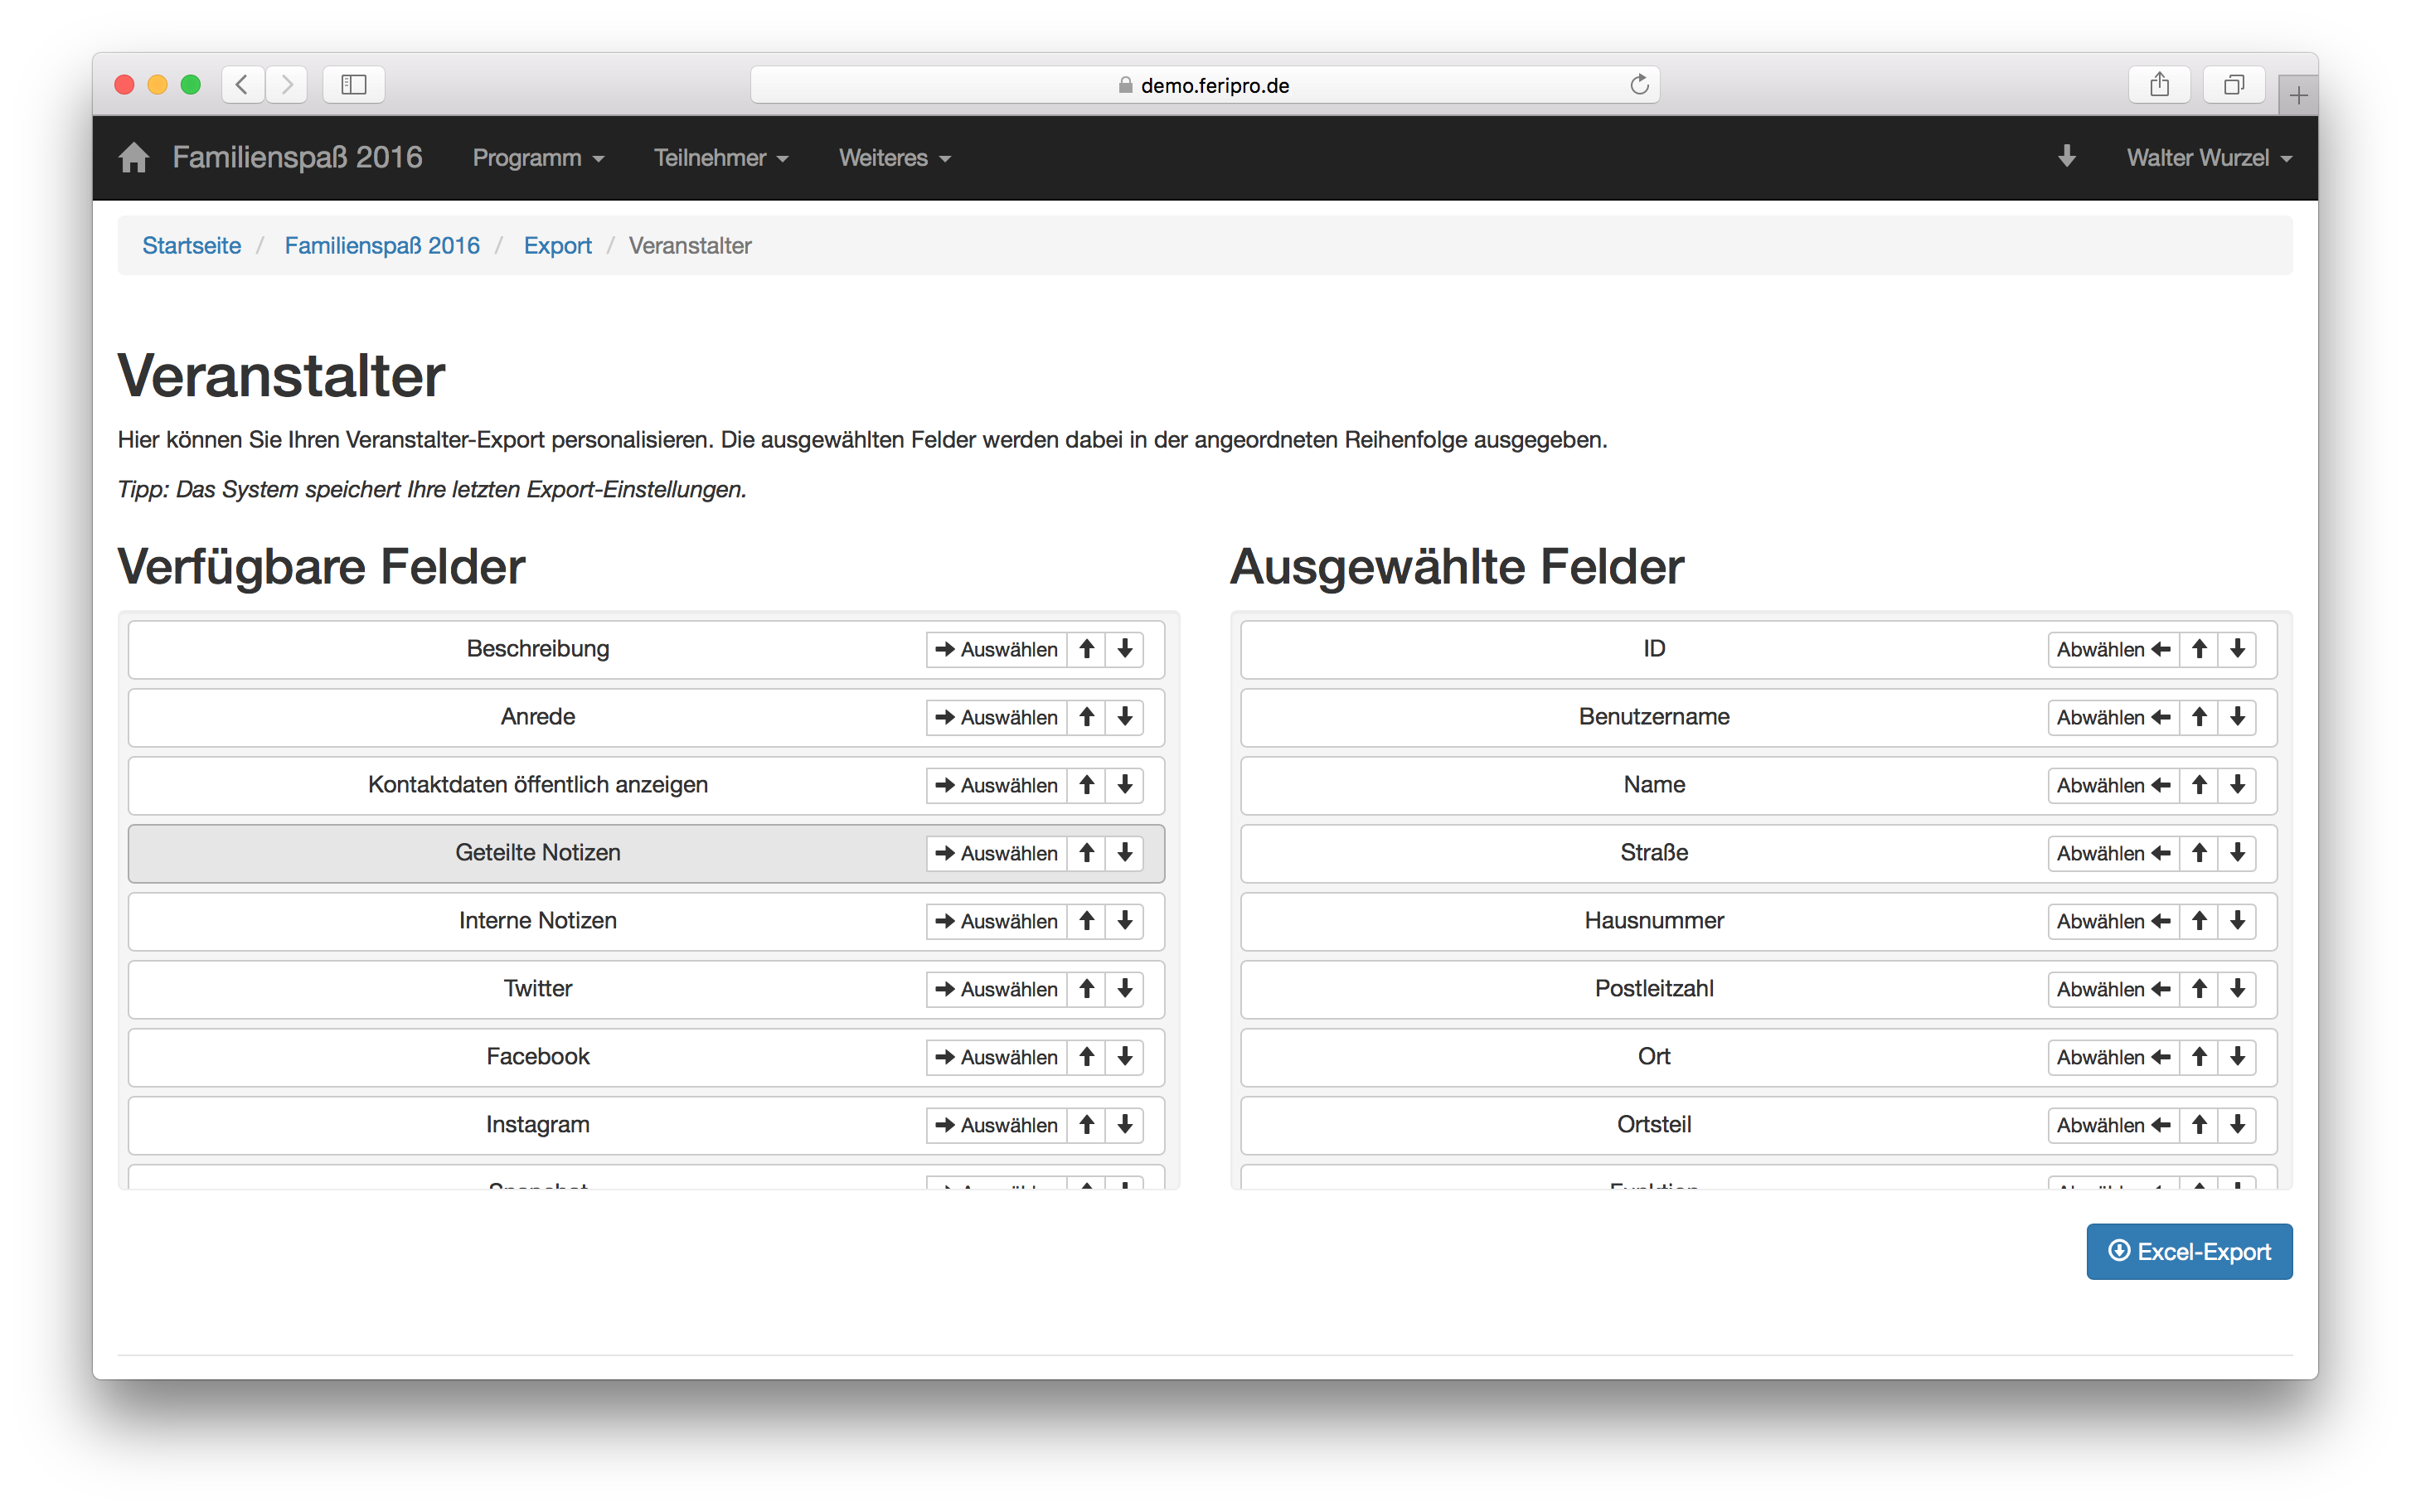Click the Excel-Export button

click(x=2188, y=1251)
